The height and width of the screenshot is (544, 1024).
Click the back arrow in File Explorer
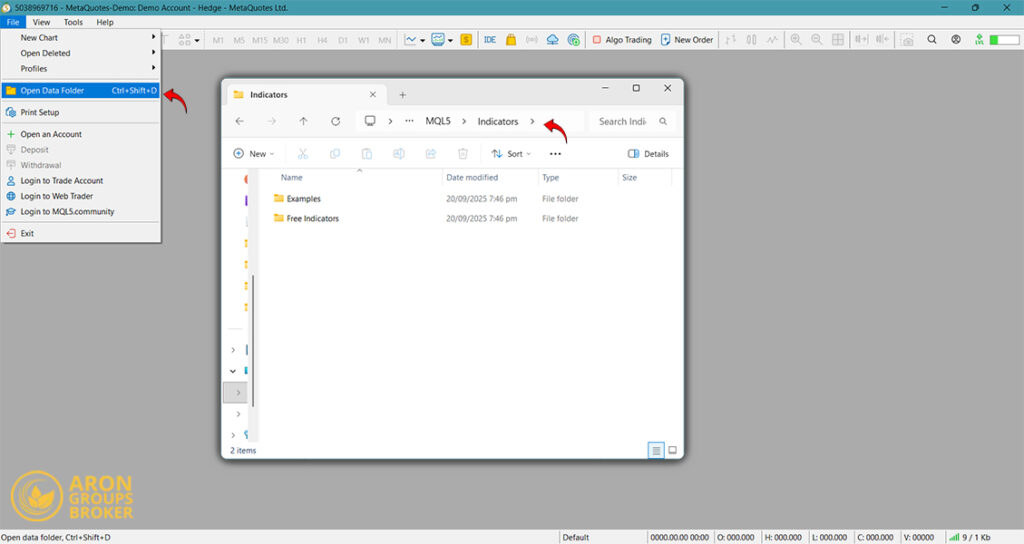click(x=239, y=121)
